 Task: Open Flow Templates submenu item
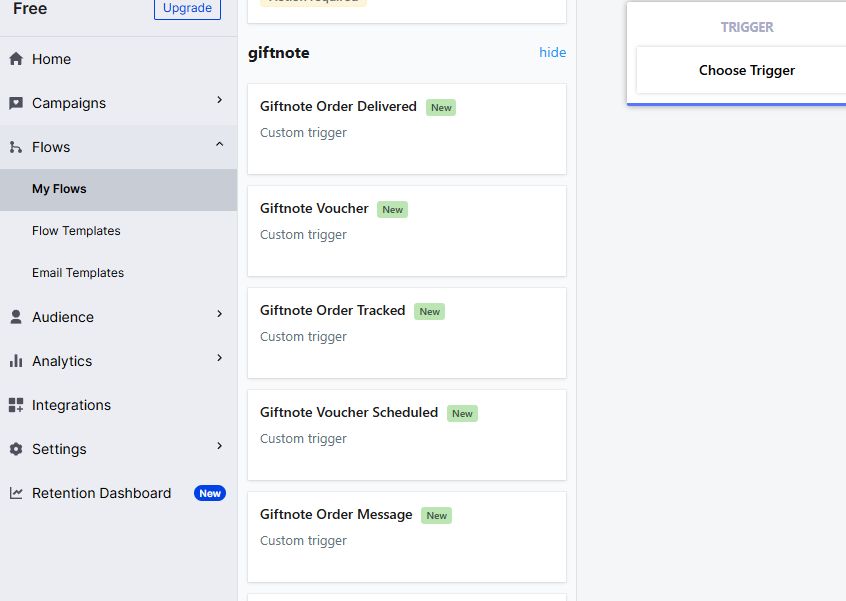tap(118, 231)
